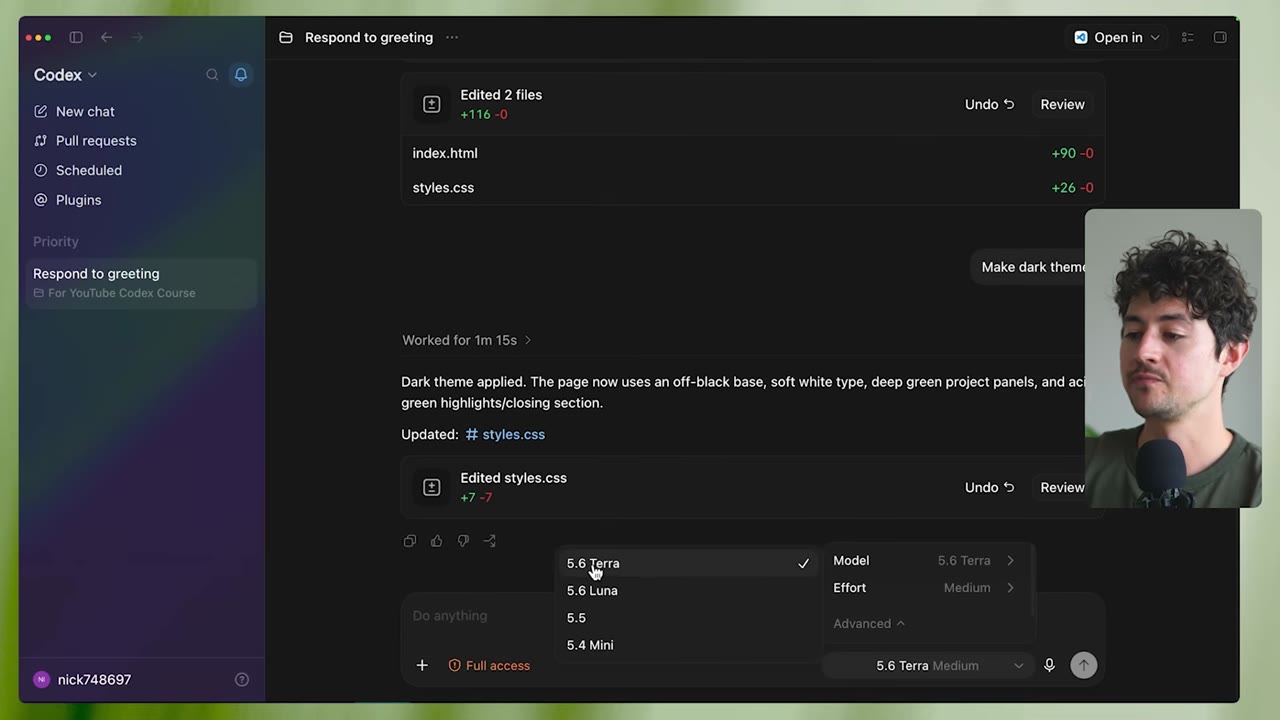Open help question mark icon
The width and height of the screenshot is (1280, 720).
241,680
